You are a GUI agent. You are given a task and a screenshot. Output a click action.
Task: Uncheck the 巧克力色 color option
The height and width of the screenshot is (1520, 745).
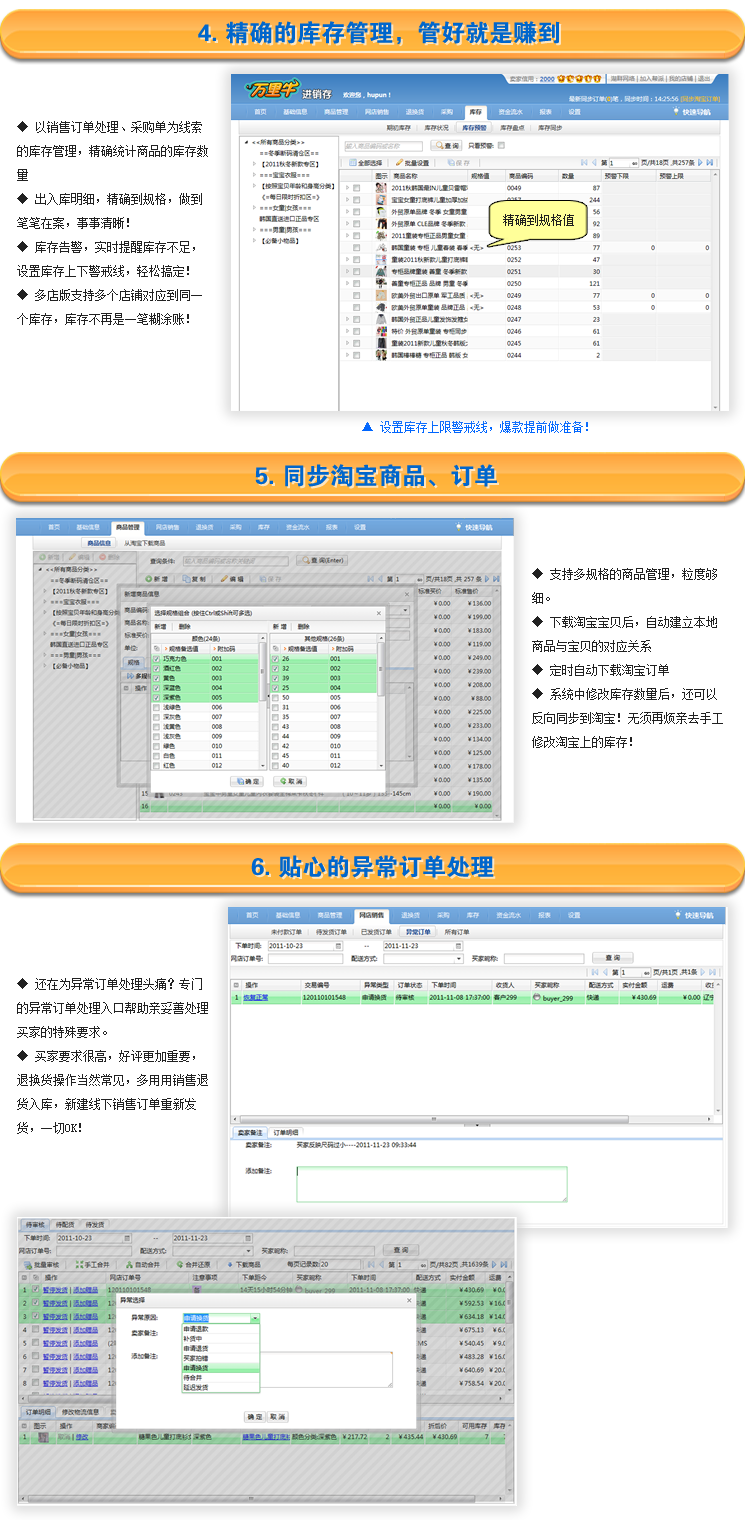[x=156, y=659]
